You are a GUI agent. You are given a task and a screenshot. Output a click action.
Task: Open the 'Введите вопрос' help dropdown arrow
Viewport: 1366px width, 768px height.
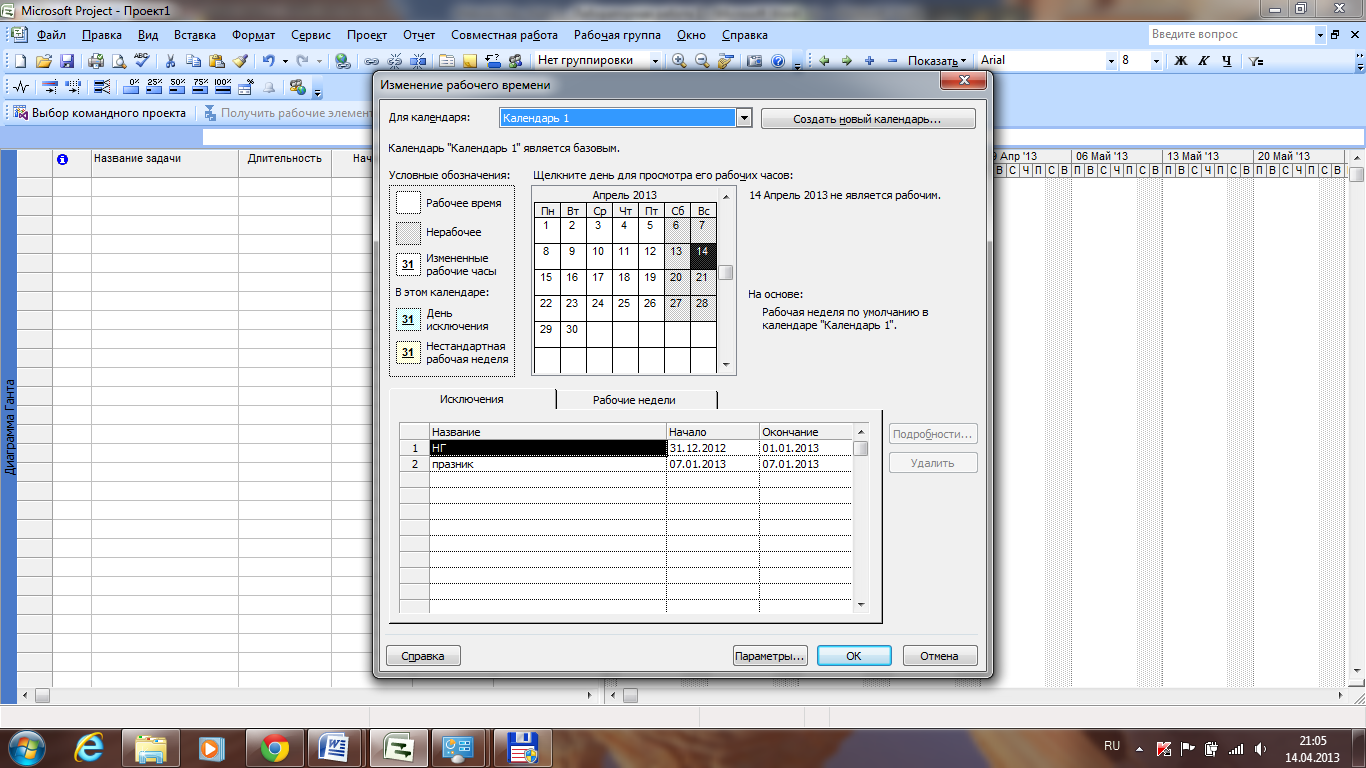coord(1320,35)
